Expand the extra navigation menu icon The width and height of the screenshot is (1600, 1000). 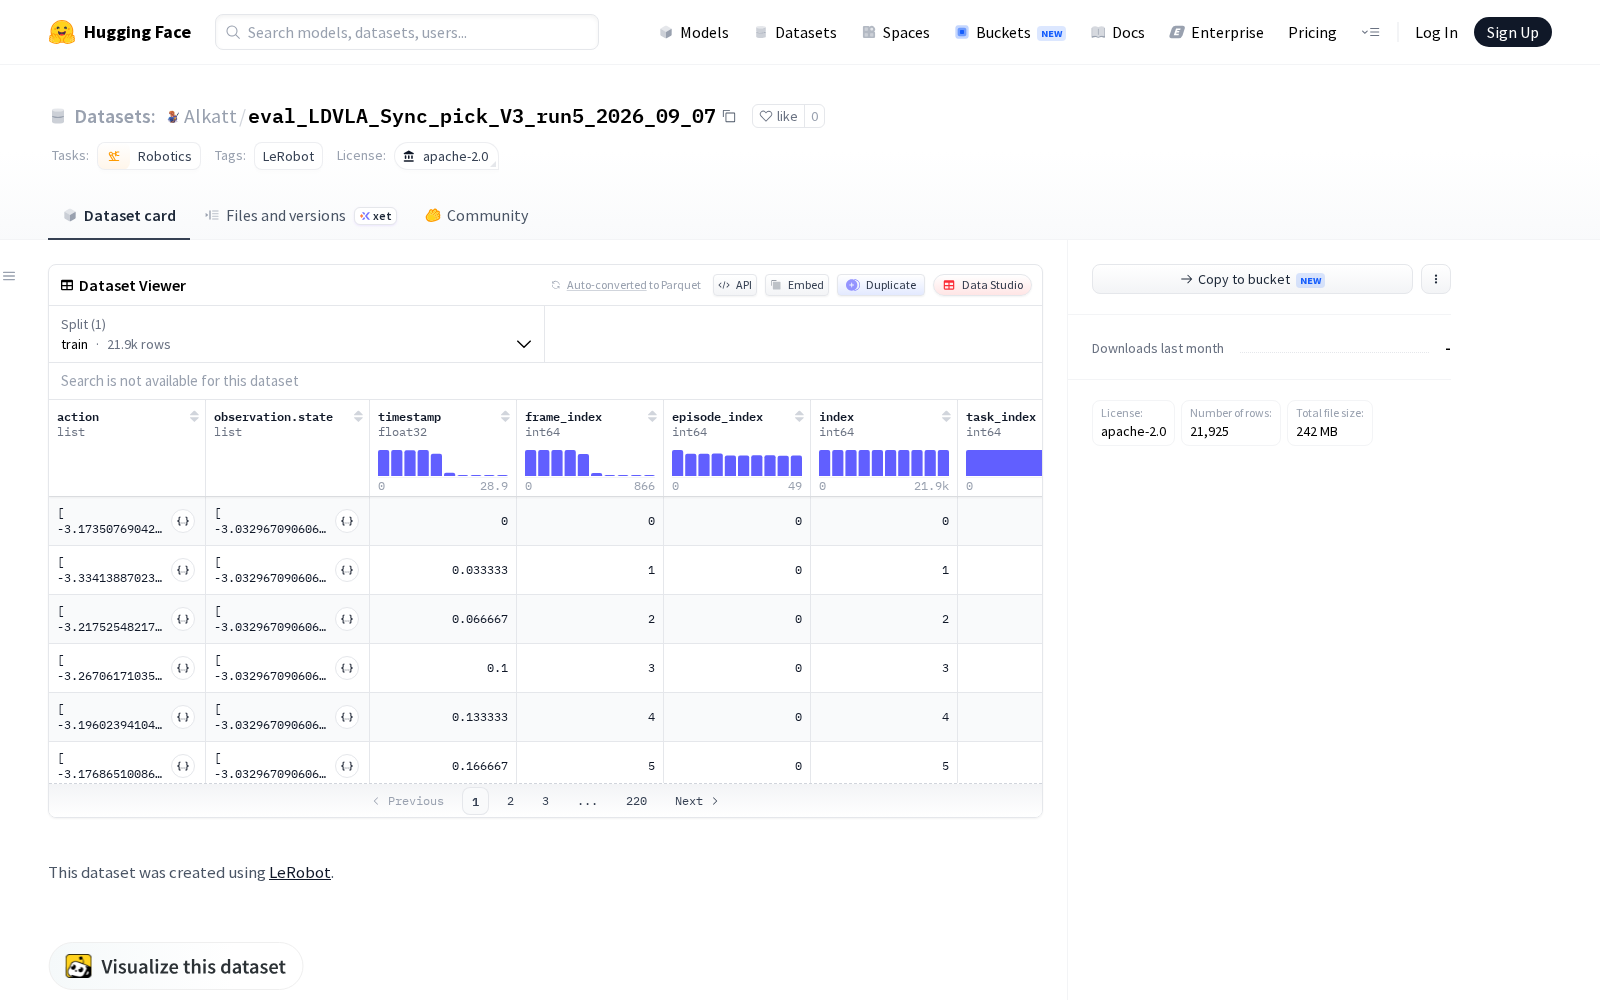point(1370,32)
